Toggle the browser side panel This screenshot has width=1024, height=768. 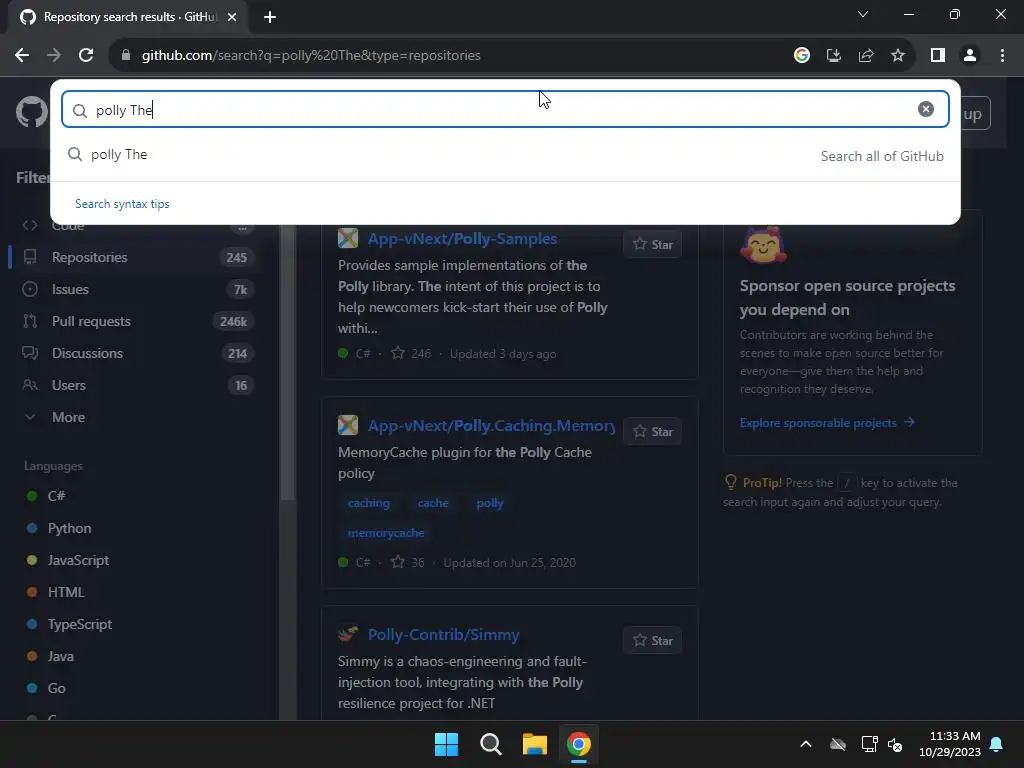coord(938,56)
